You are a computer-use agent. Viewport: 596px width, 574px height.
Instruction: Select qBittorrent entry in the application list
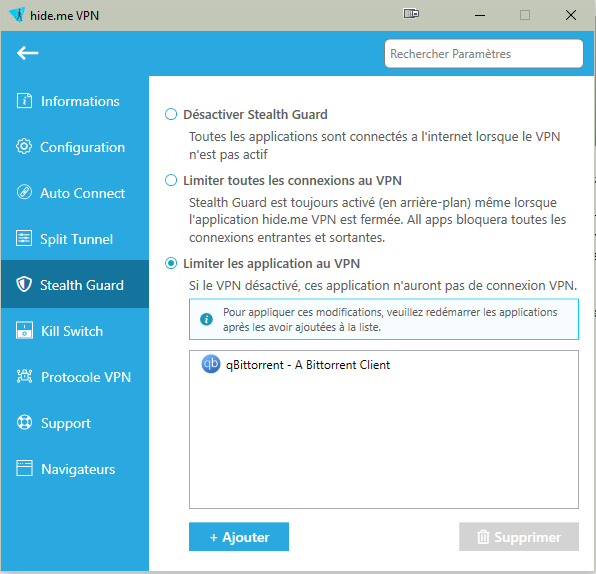[384, 364]
